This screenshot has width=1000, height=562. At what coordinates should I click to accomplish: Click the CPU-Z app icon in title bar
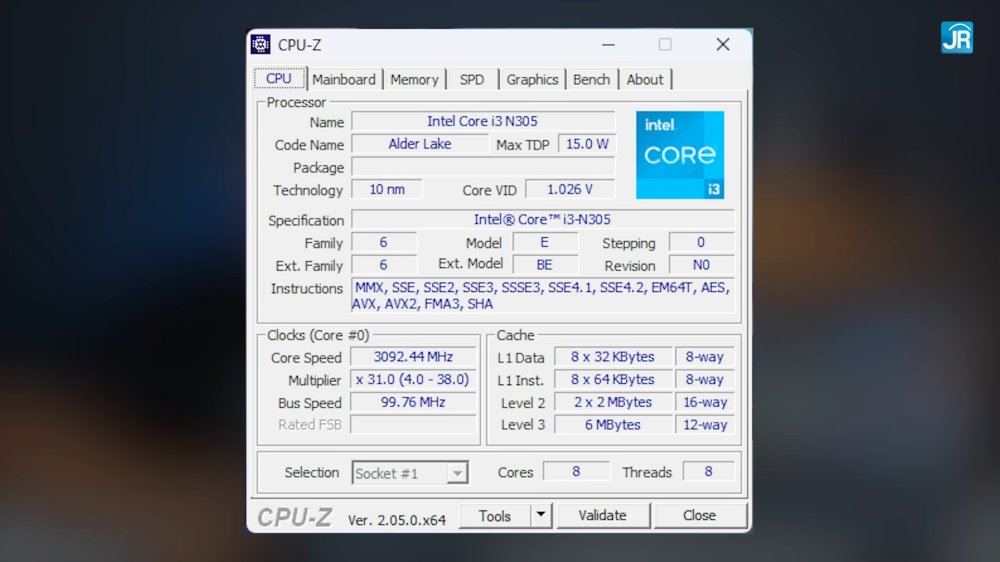[x=260, y=45]
